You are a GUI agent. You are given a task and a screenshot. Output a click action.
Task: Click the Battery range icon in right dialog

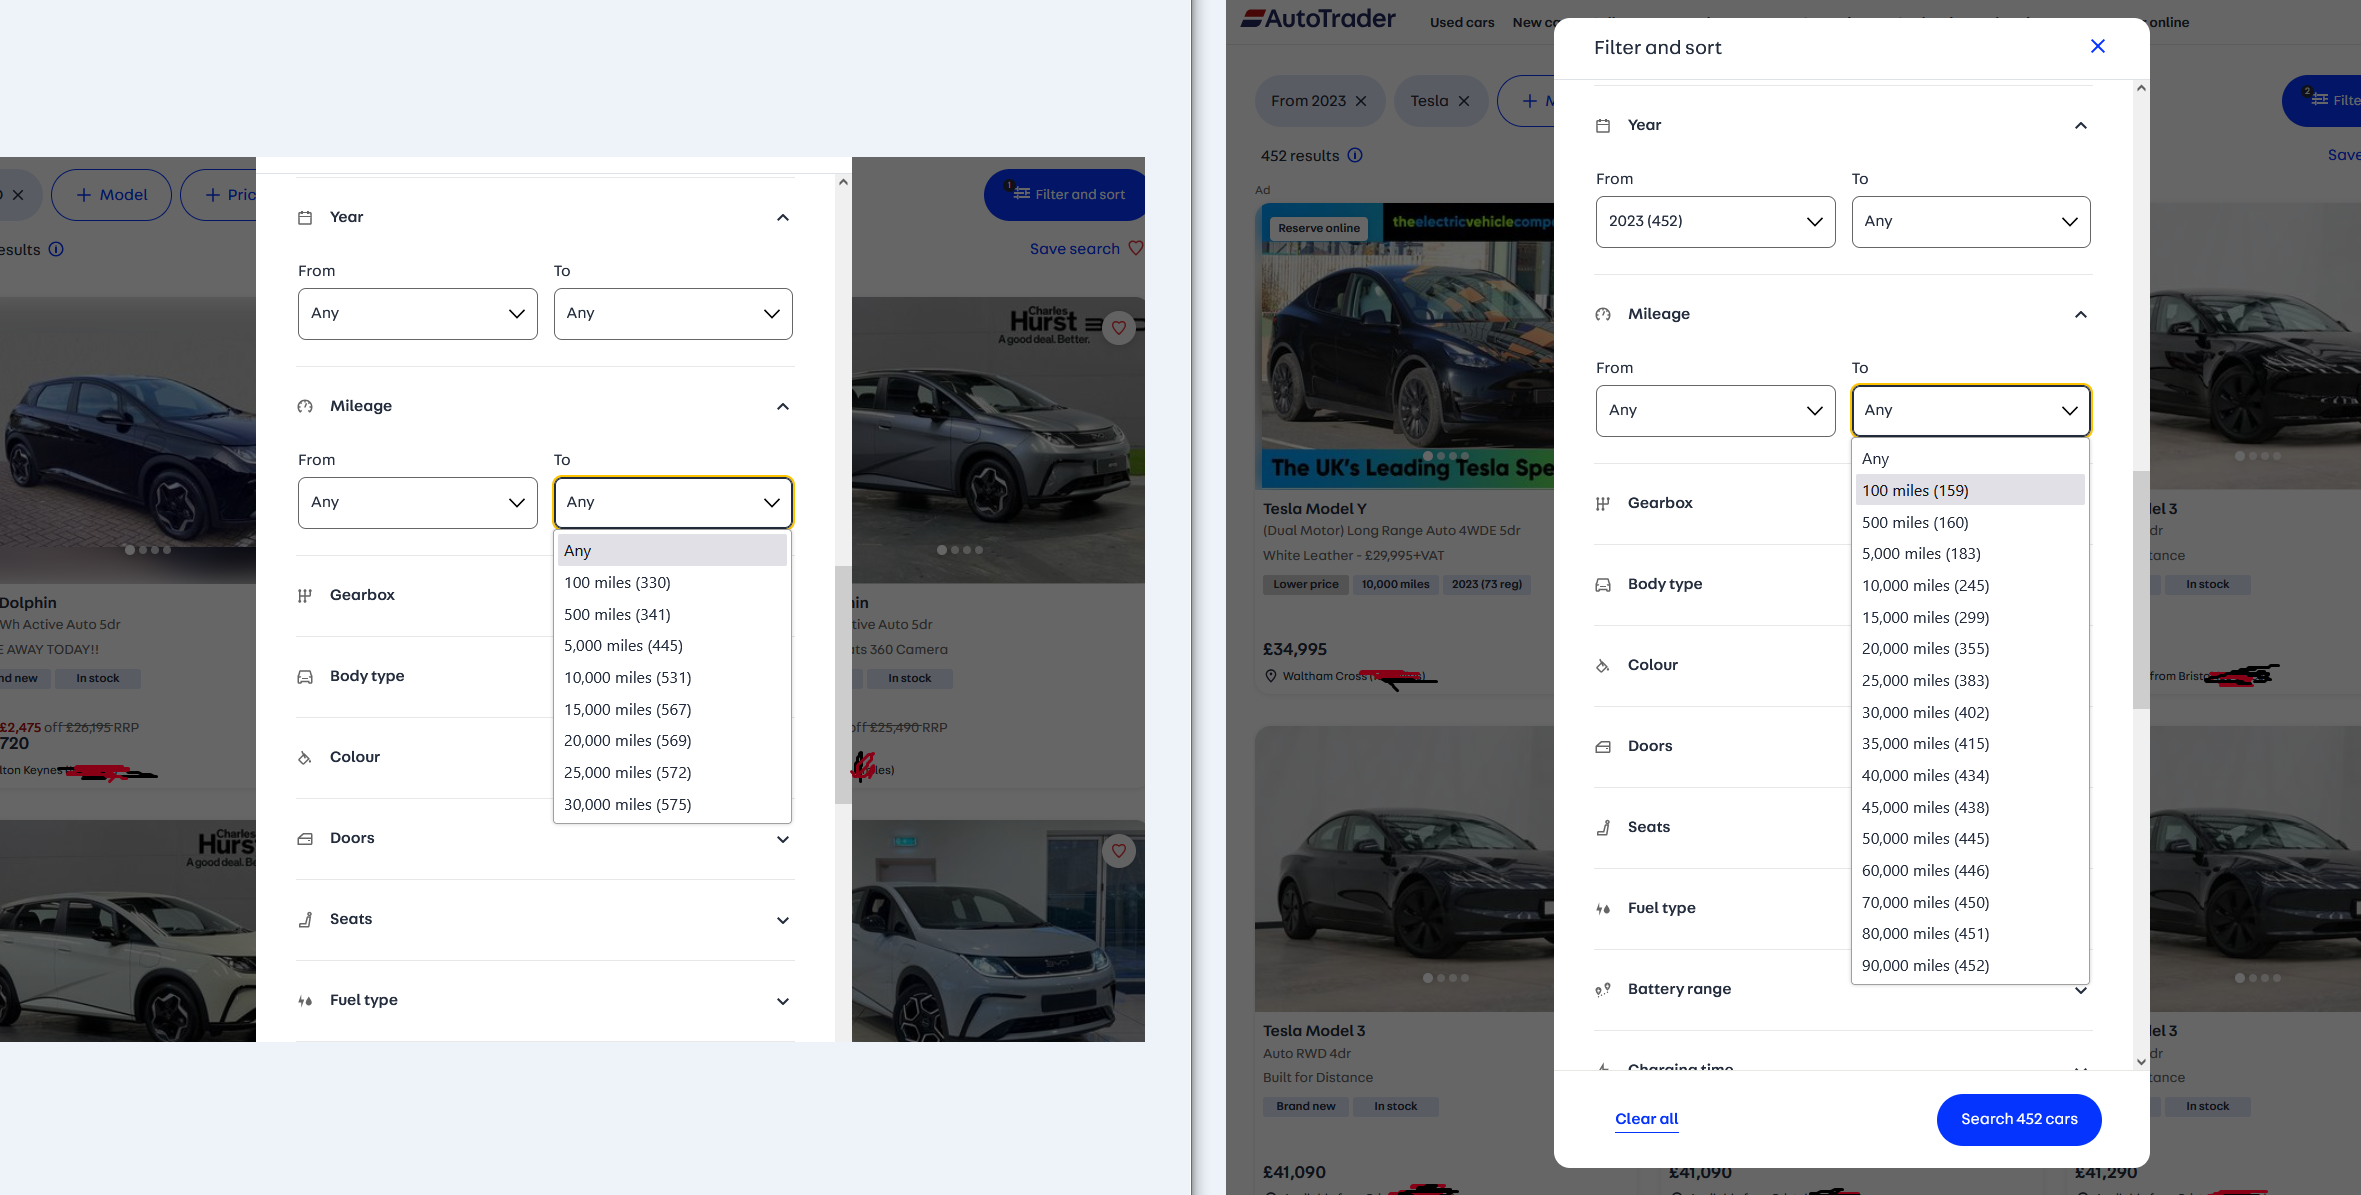[x=1603, y=990]
